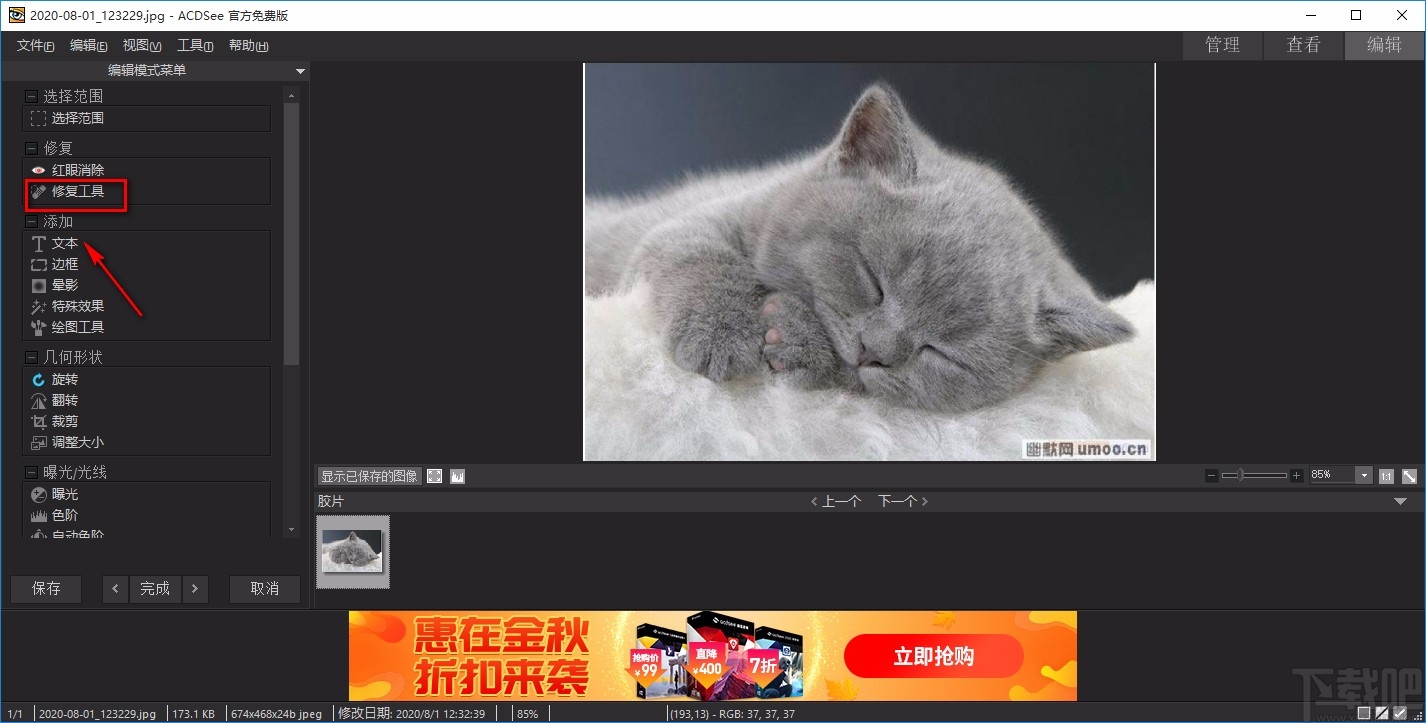Viewport: 1426px width, 723px height.
Task: Click the 保存 save button
Action: click(45, 588)
